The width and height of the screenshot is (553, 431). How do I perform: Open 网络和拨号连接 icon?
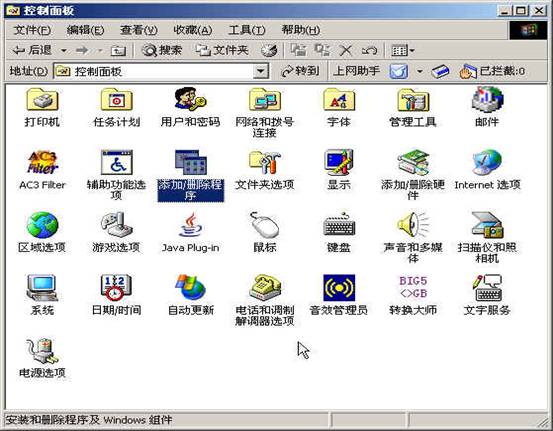pyautogui.click(x=265, y=100)
